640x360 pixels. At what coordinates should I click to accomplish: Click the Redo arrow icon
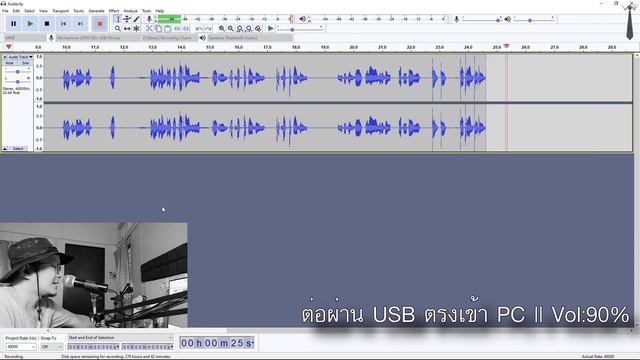coord(208,29)
